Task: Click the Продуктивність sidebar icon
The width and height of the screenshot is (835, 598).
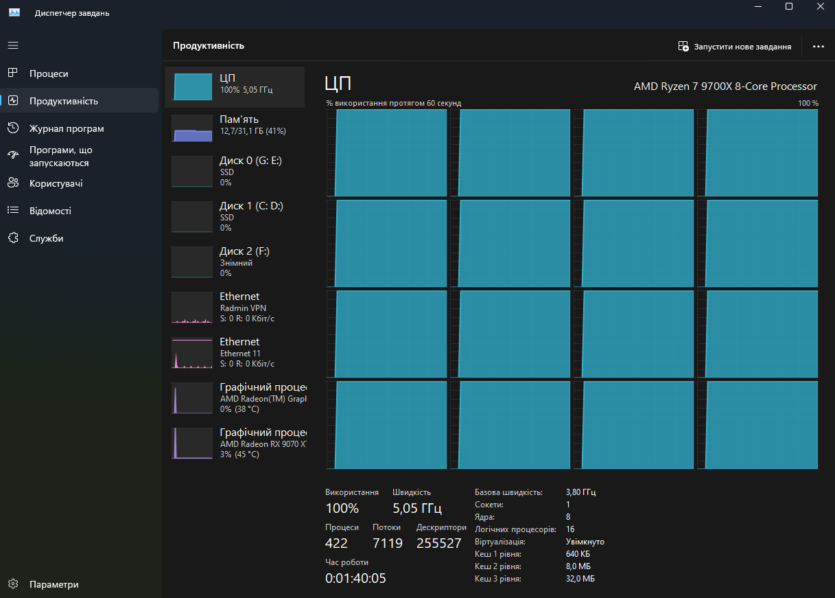Action: [x=13, y=101]
